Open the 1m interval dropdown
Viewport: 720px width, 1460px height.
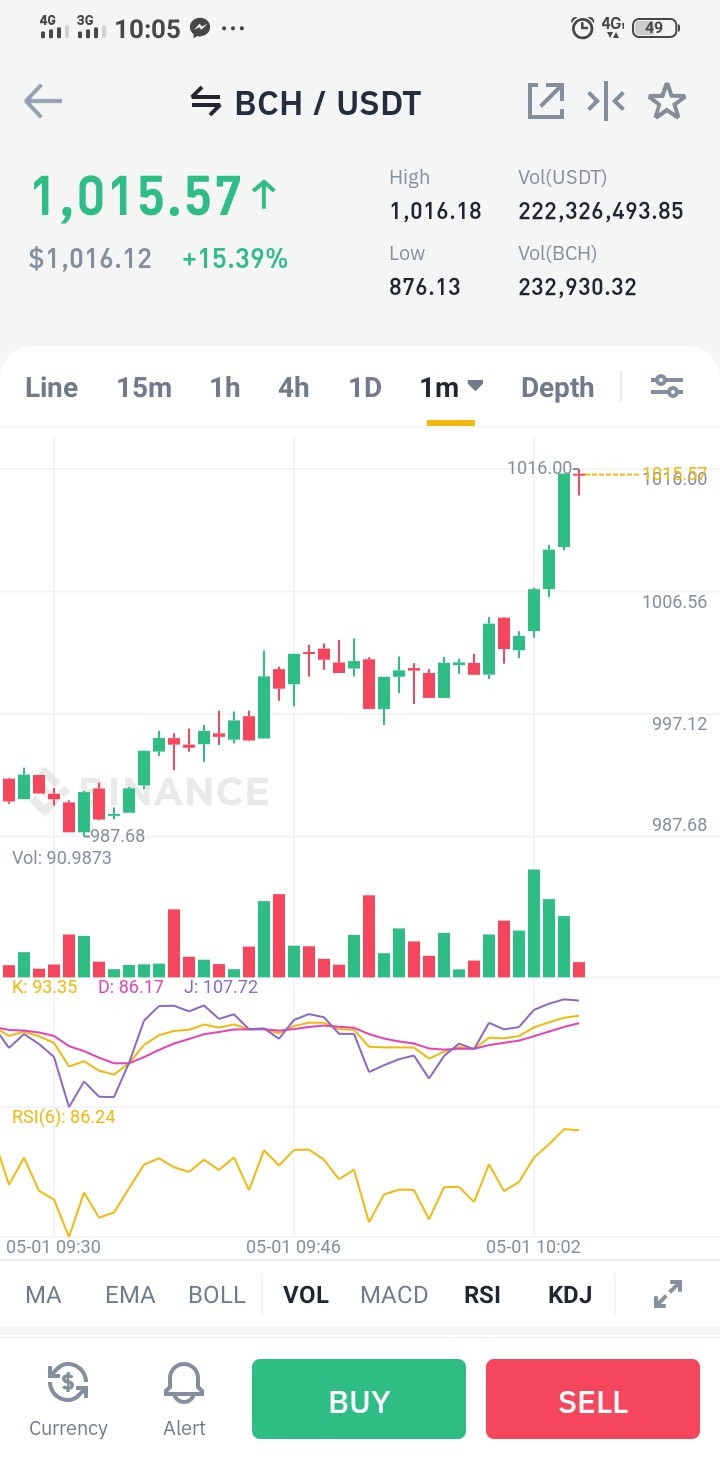click(451, 387)
